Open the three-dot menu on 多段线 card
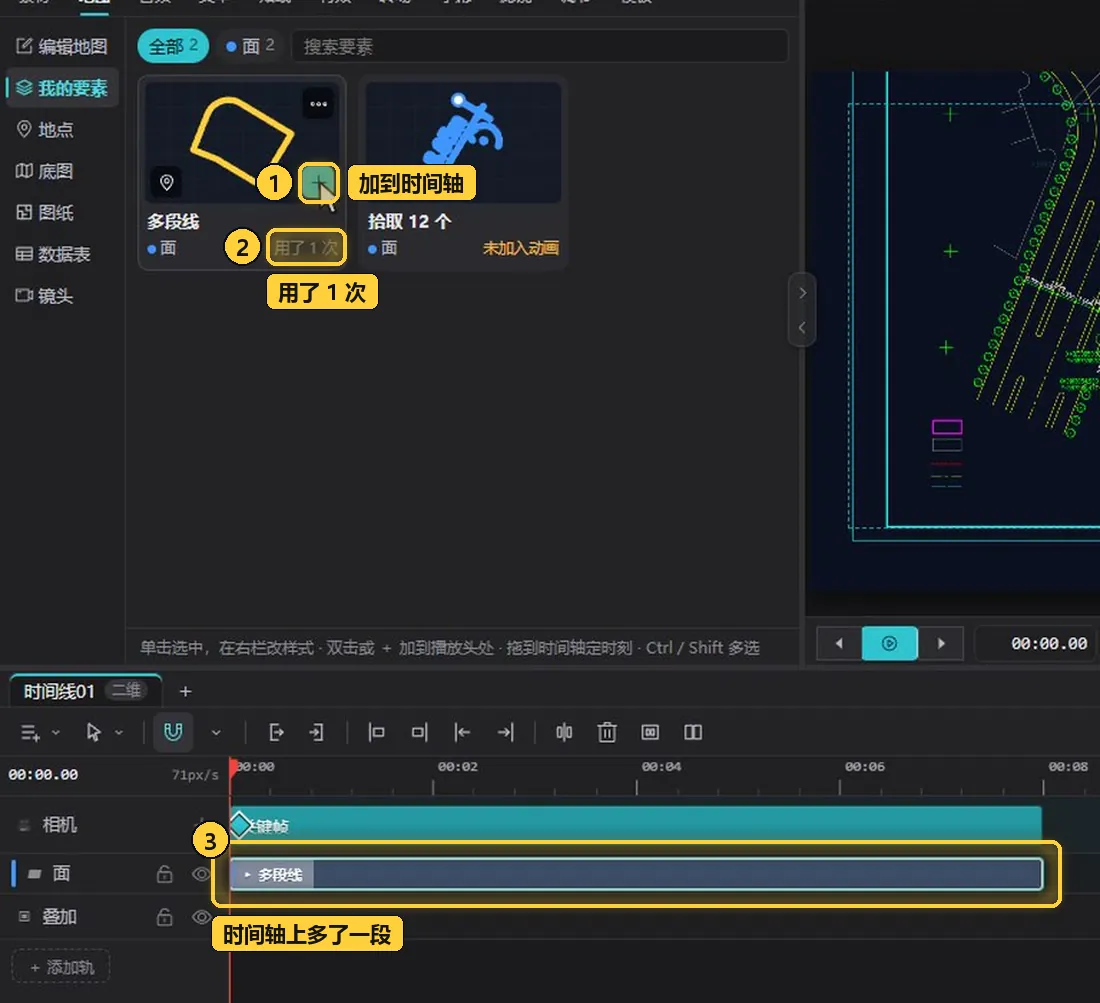 point(318,104)
